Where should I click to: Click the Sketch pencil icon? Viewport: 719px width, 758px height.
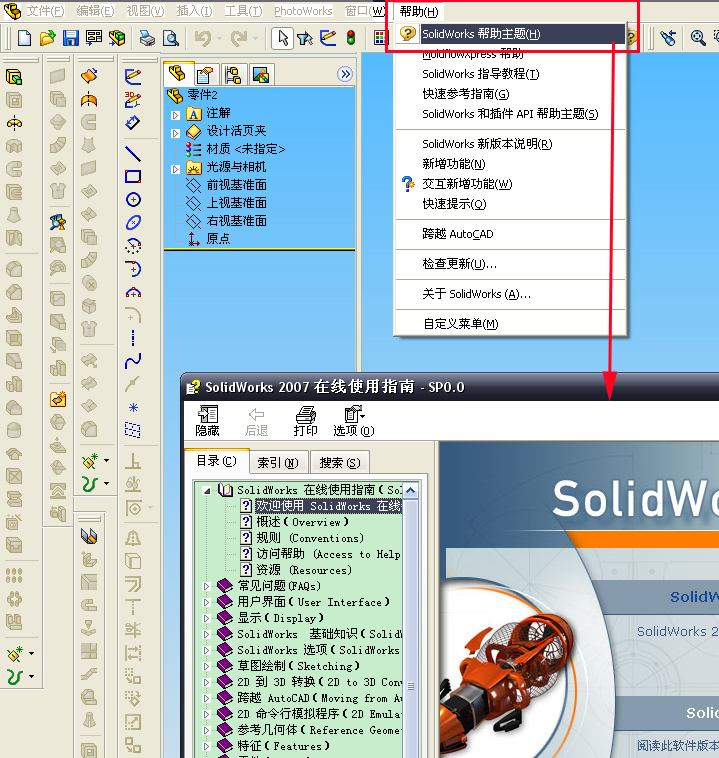[133, 76]
